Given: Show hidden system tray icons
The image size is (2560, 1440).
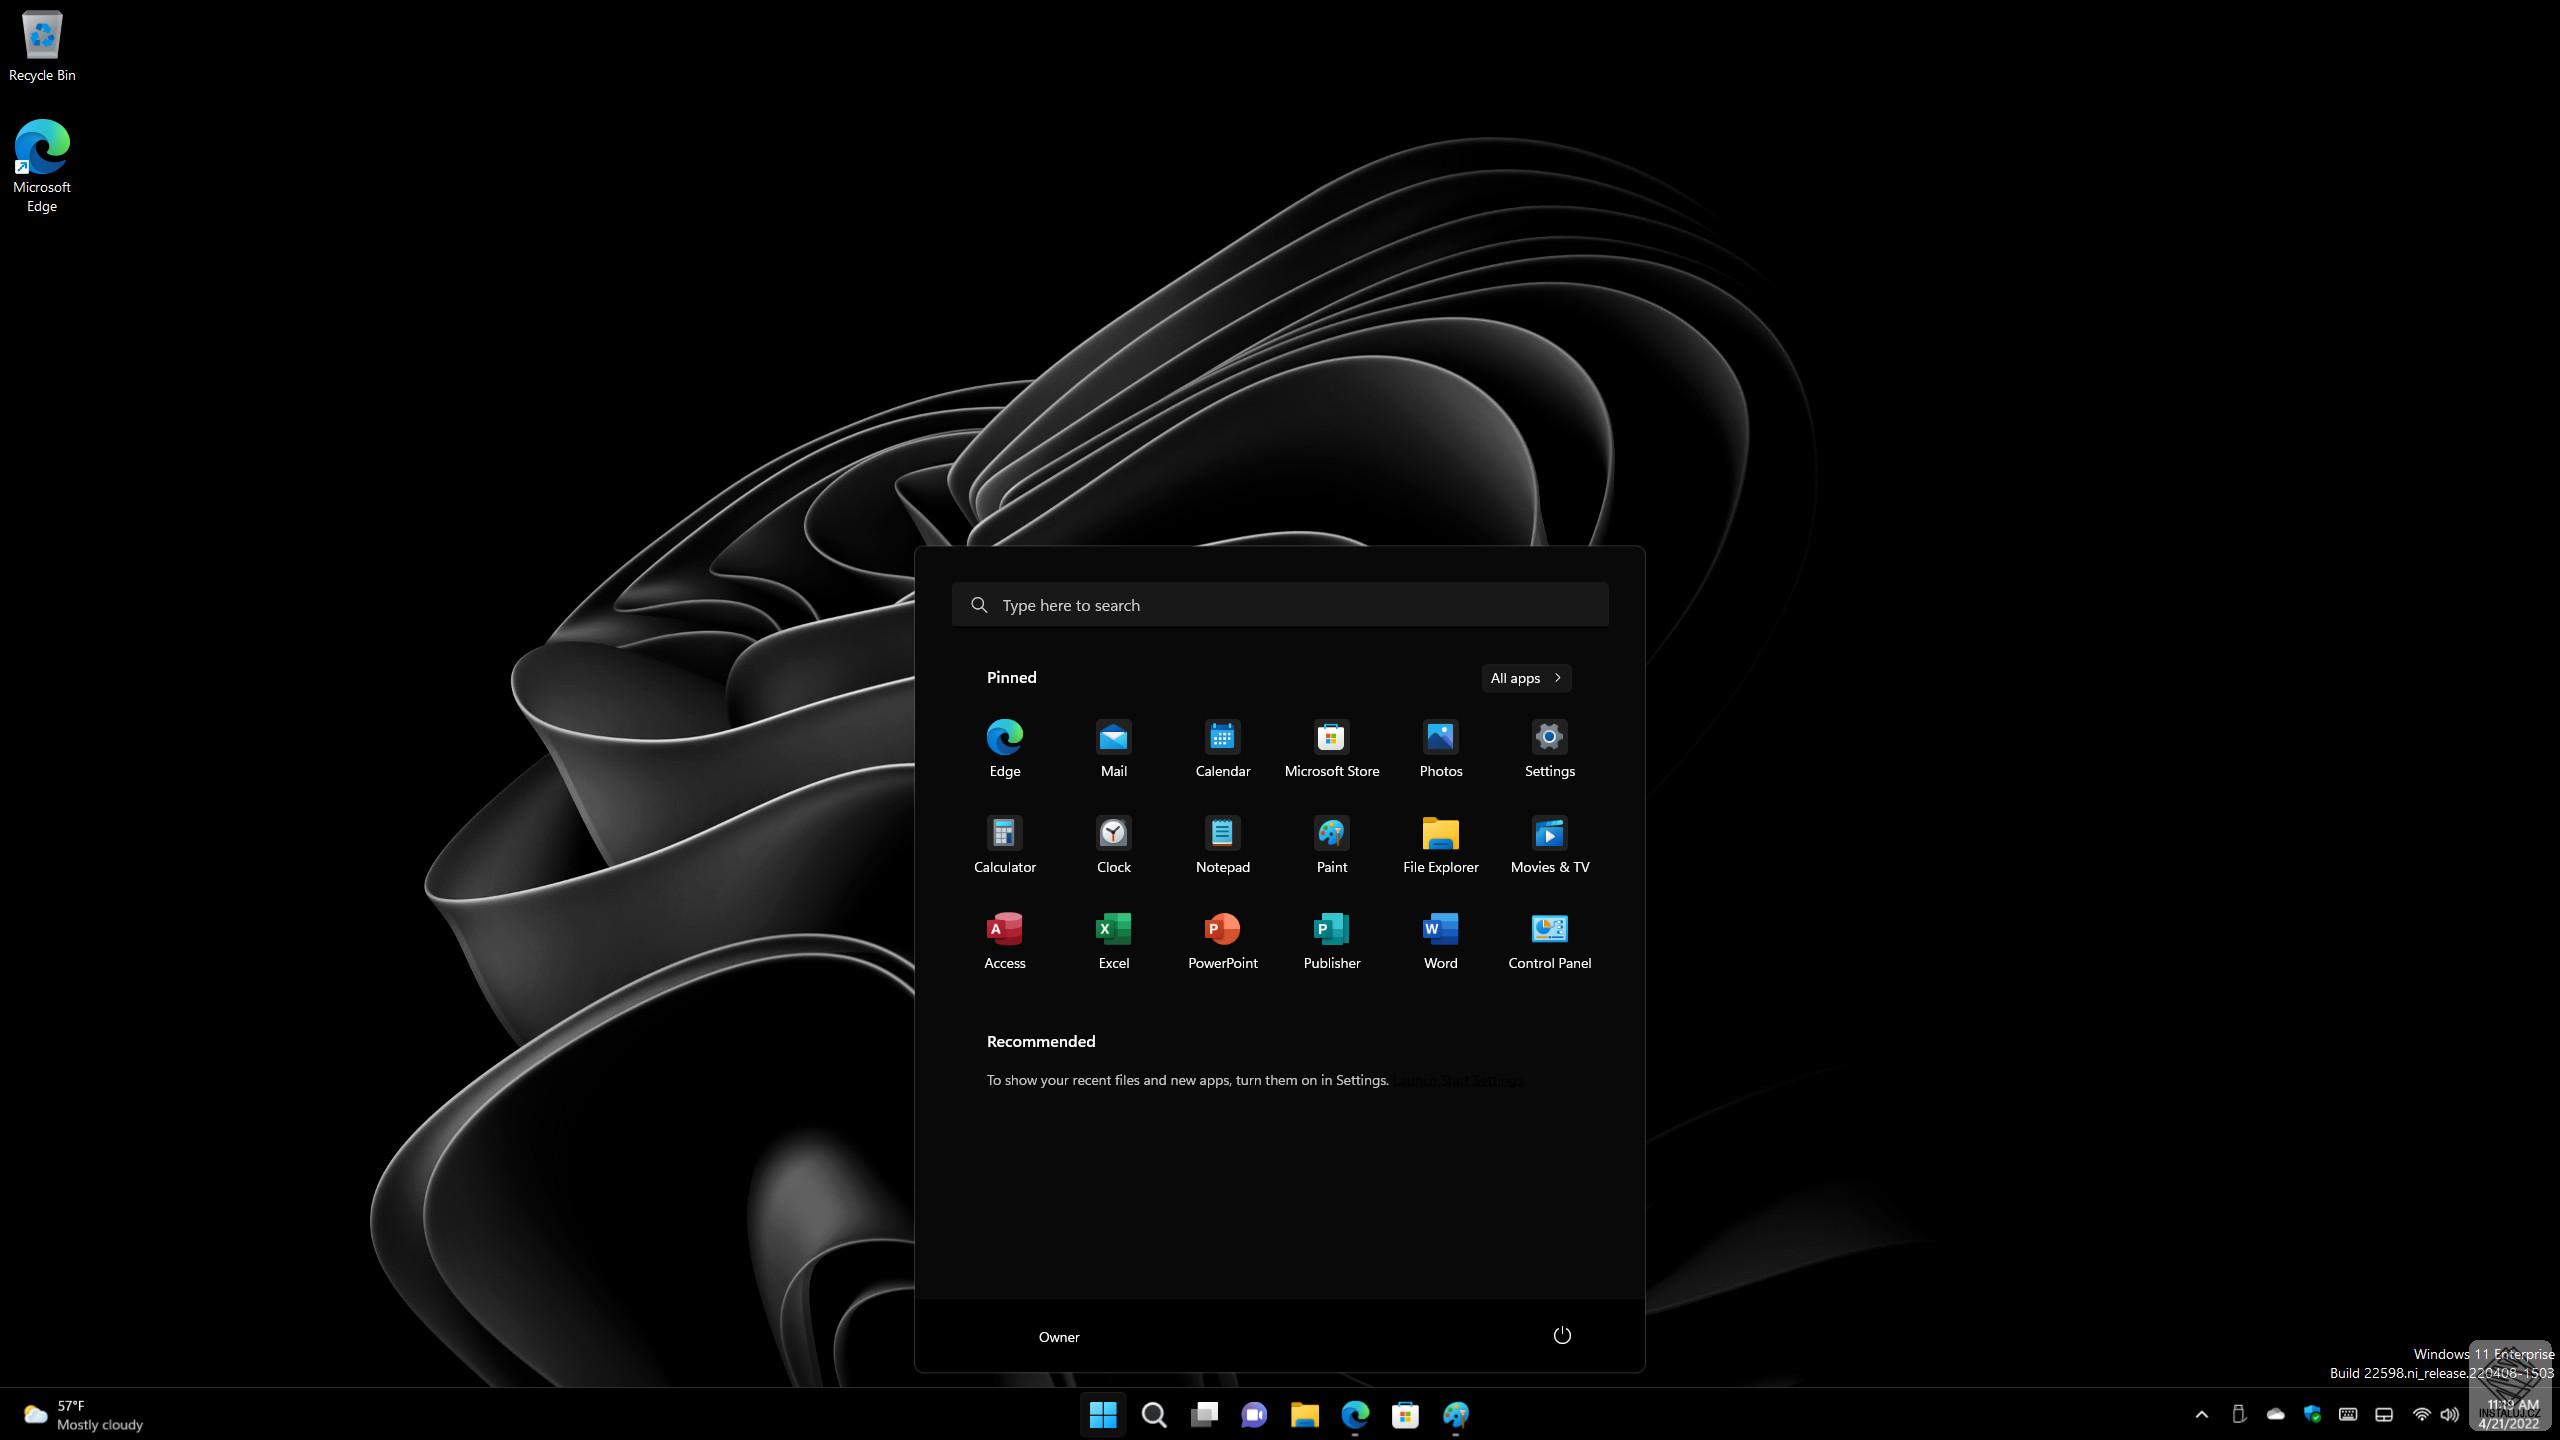Looking at the screenshot, I should (x=2201, y=1414).
